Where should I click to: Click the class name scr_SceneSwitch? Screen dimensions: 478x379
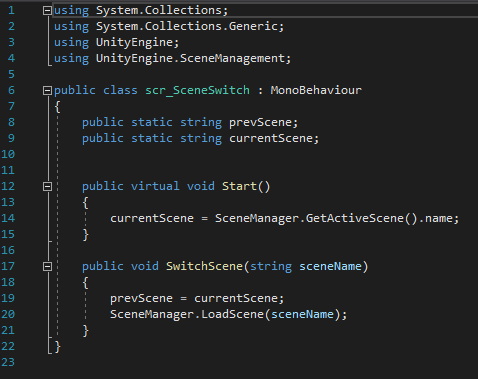click(197, 90)
